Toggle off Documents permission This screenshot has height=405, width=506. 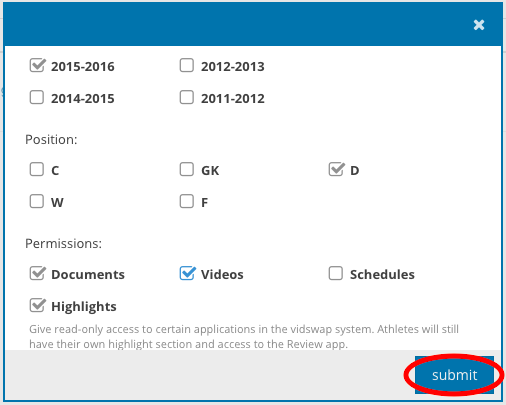37,273
